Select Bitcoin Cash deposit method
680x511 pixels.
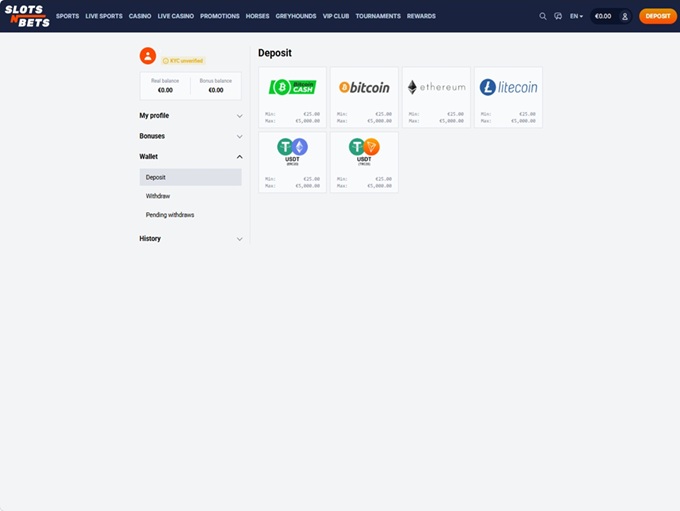pyautogui.click(x=292, y=97)
